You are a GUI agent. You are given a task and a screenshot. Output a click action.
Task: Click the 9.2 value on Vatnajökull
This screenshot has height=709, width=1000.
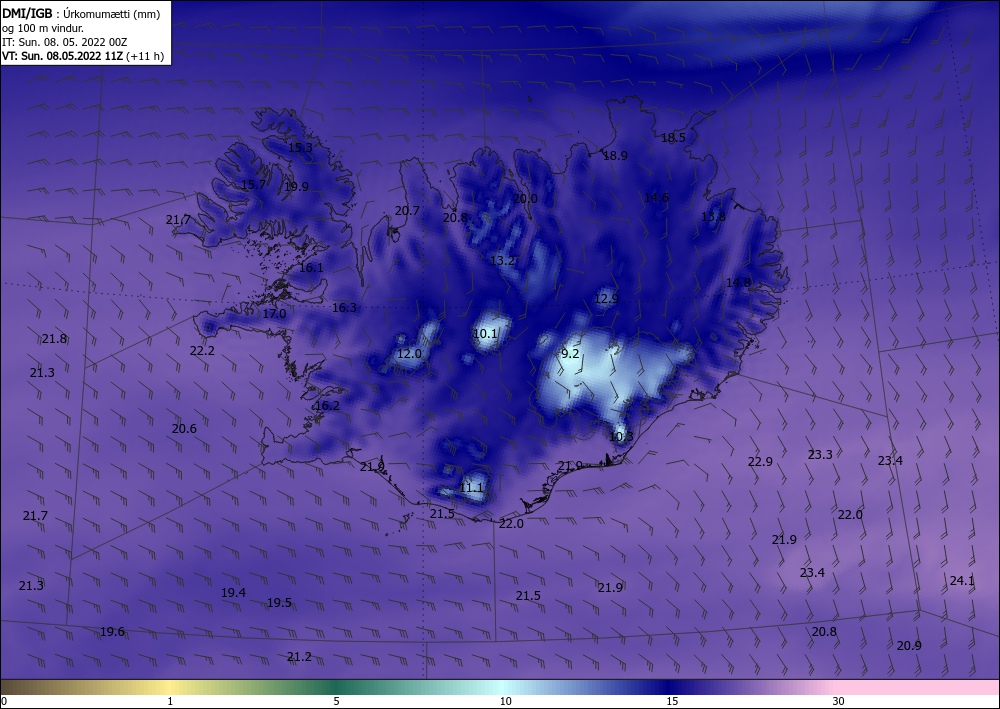570,353
